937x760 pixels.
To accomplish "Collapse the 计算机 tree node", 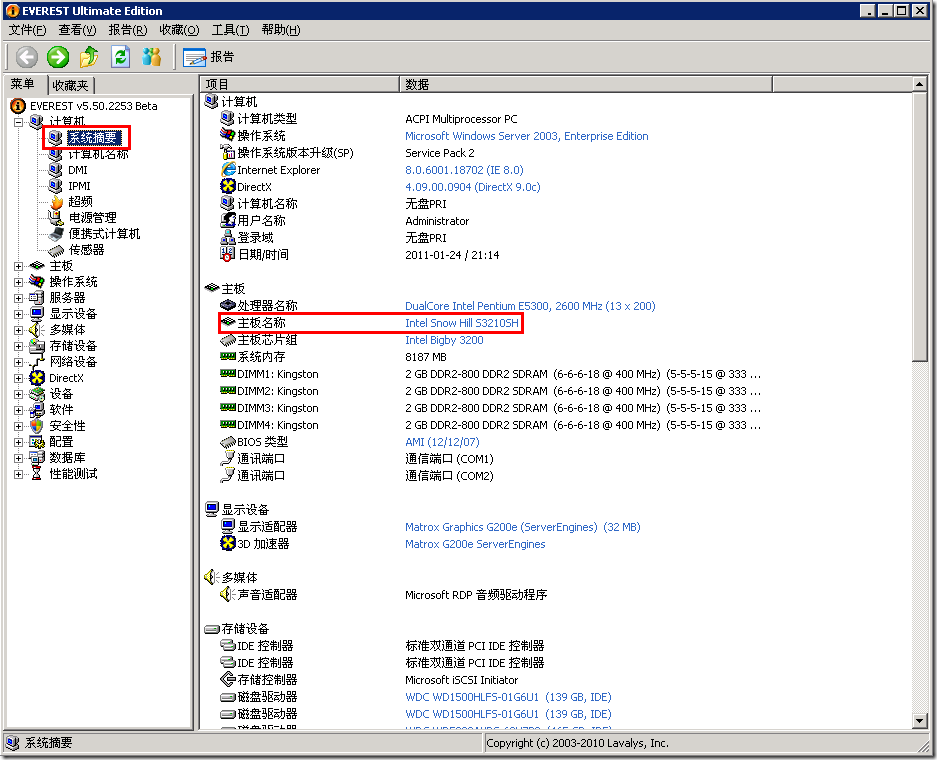I will [x=19, y=122].
